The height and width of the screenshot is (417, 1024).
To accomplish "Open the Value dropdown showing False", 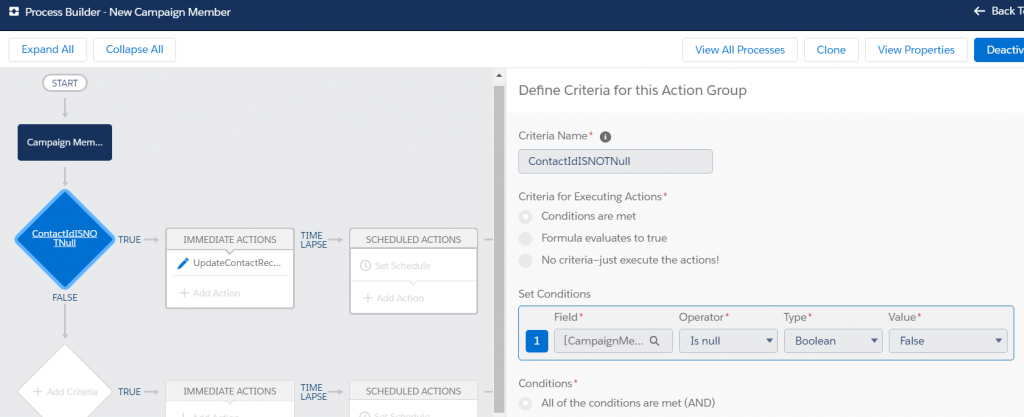I will click(946, 341).
